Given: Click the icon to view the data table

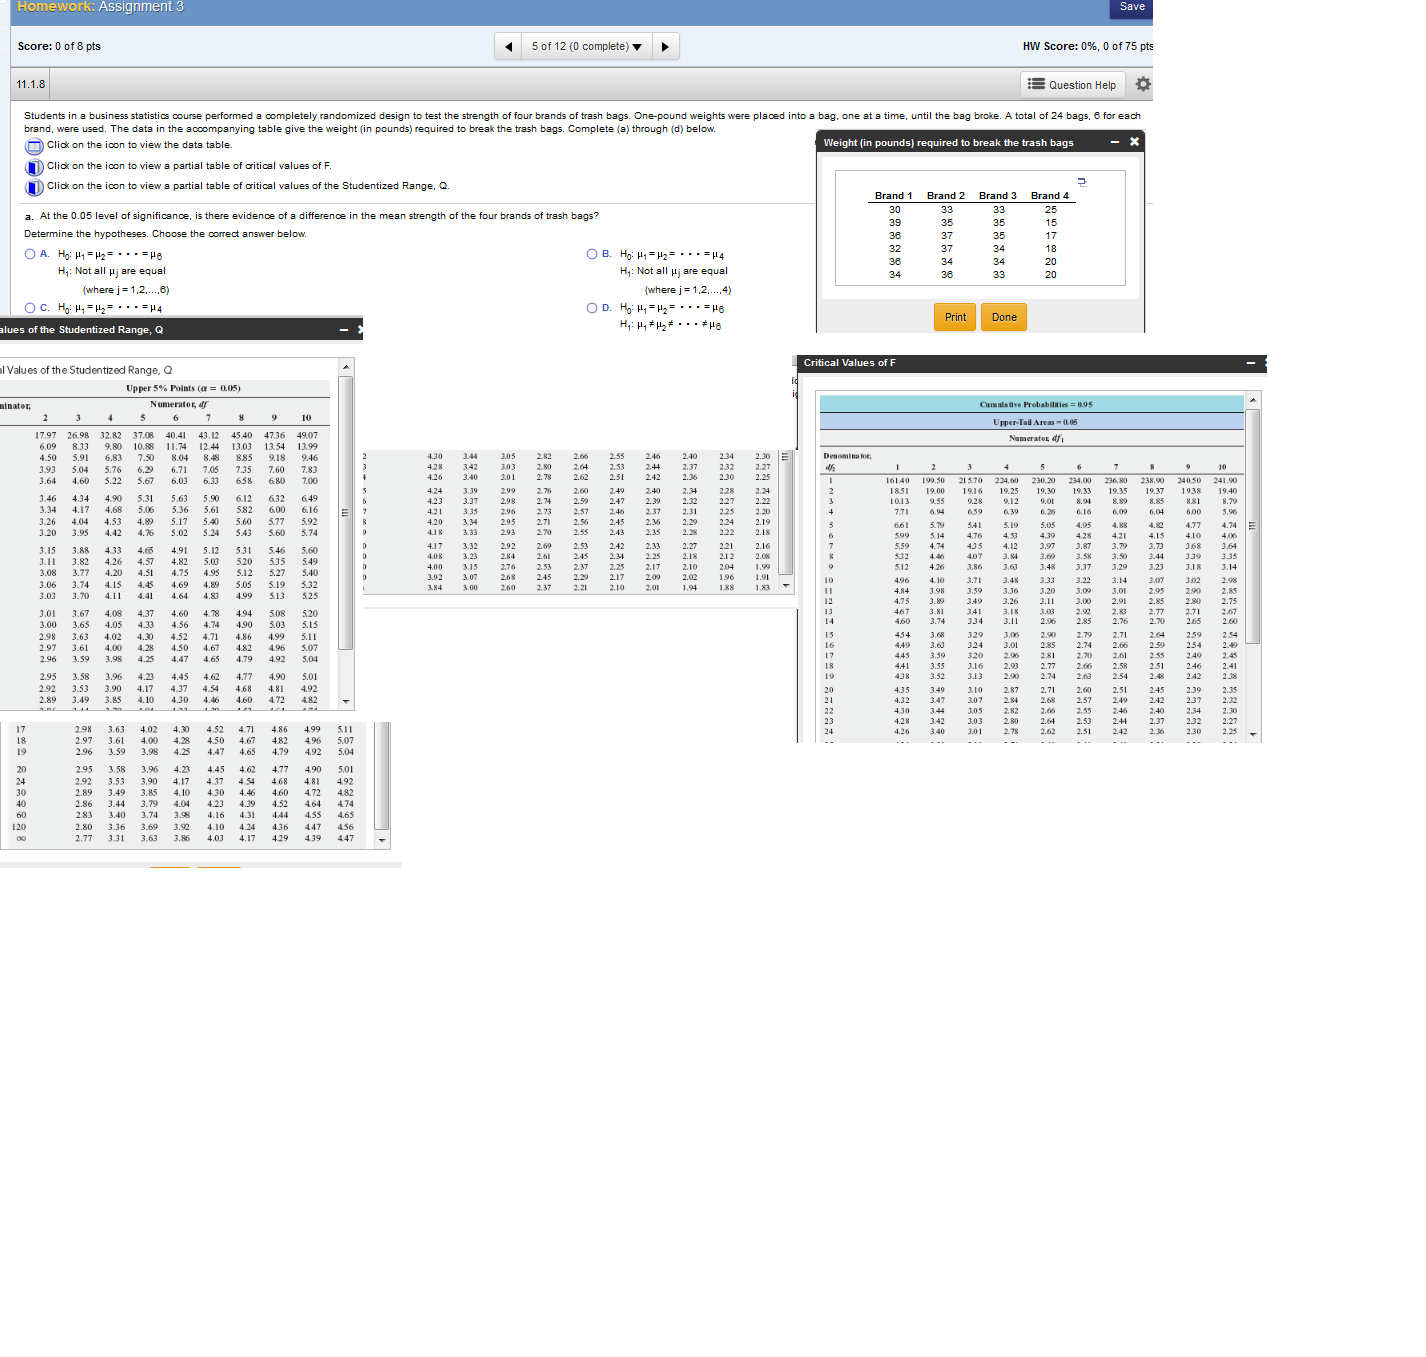Looking at the screenshot, I should 33,145.
